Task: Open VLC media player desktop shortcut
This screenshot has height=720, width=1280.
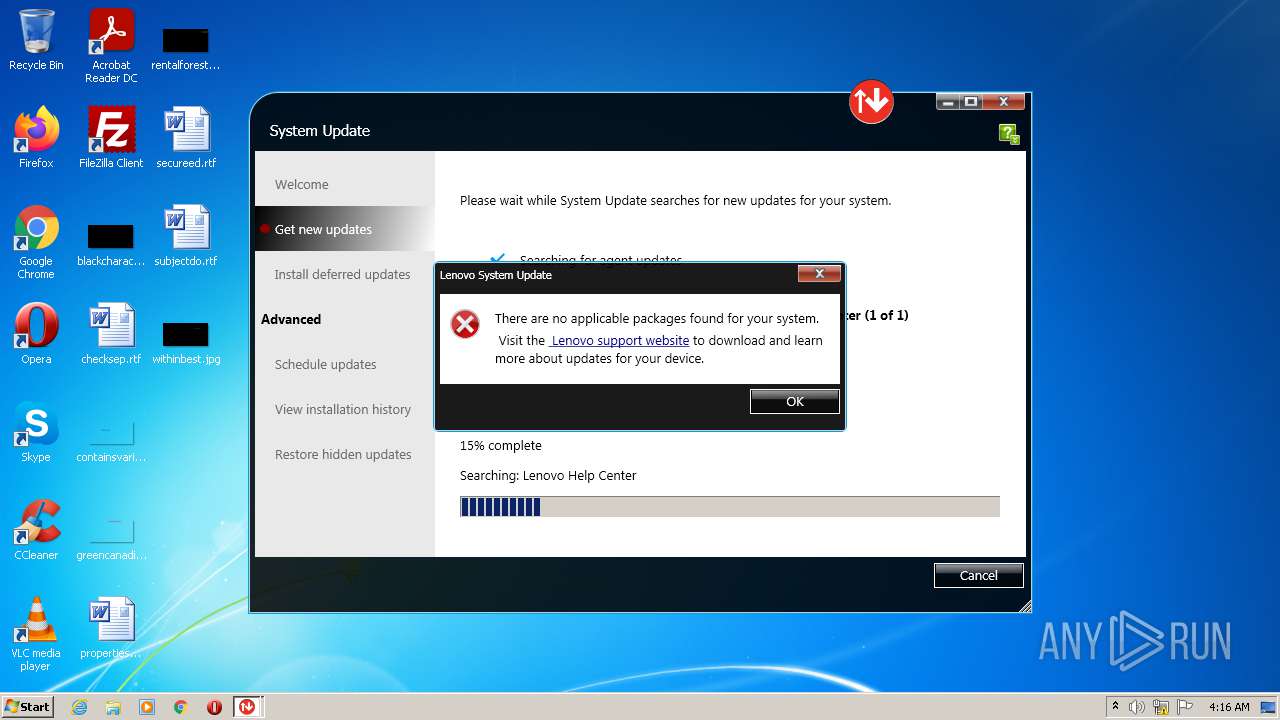Action: point(36,634)
